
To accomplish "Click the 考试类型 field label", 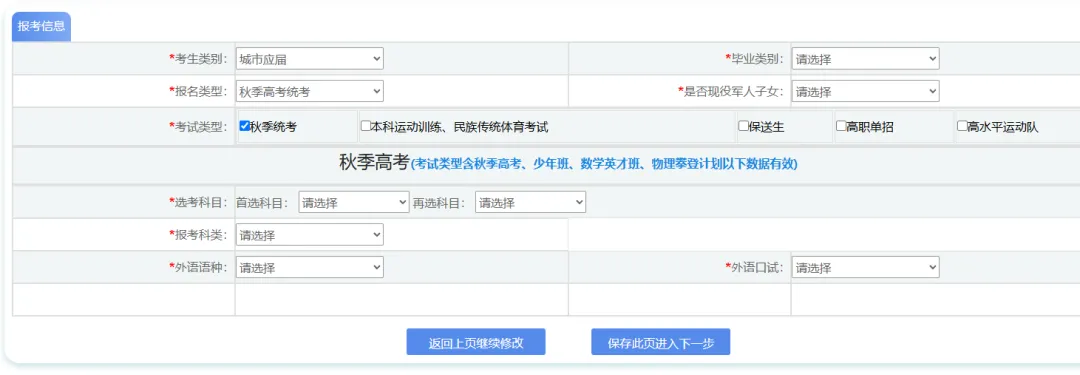I will pyautogui.click(x=198, y=127).
